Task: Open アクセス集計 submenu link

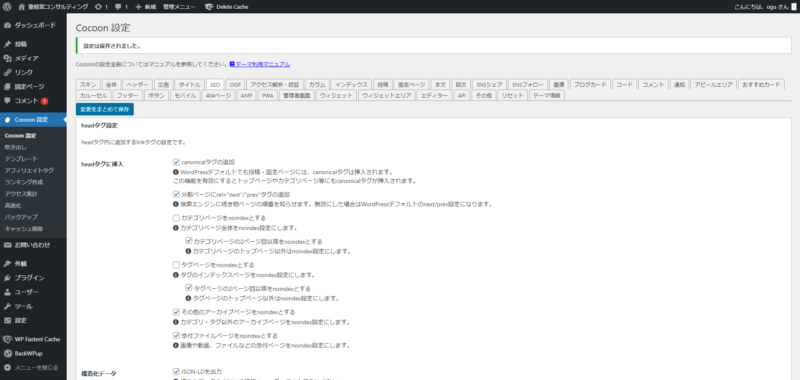Action: tap(21, 194)
